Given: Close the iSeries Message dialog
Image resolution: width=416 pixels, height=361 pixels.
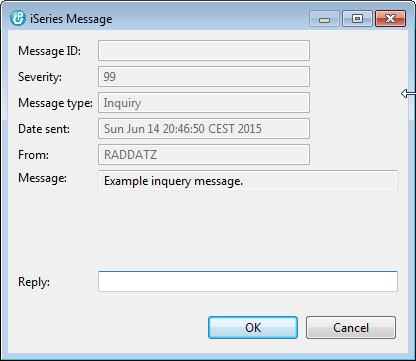Looking at the screenshot, I should click(390, 19).
